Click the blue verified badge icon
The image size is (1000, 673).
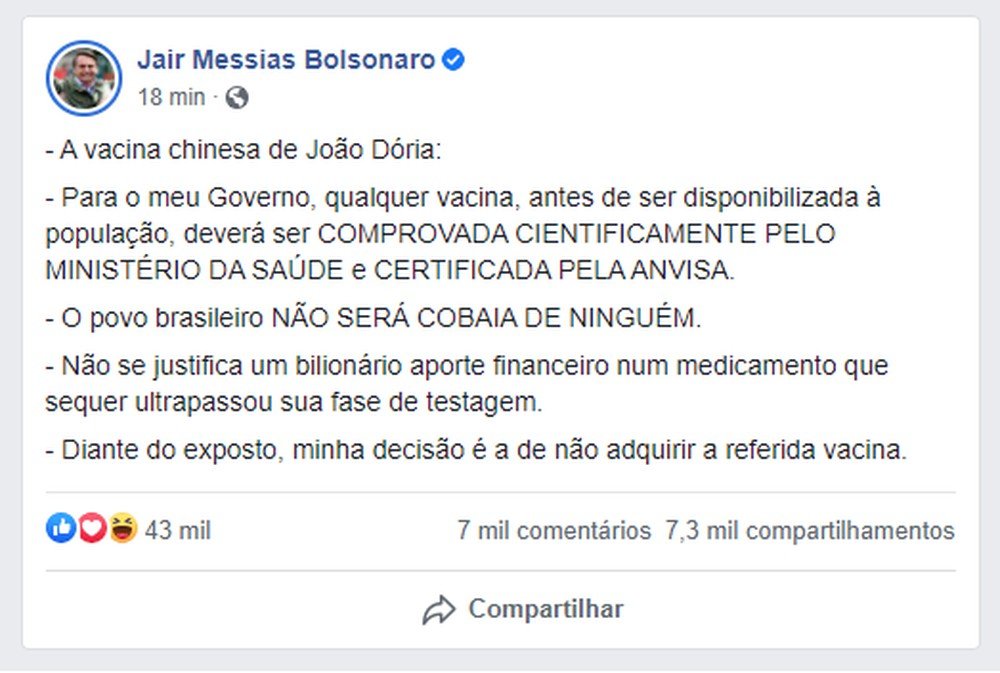pos(453,60)
